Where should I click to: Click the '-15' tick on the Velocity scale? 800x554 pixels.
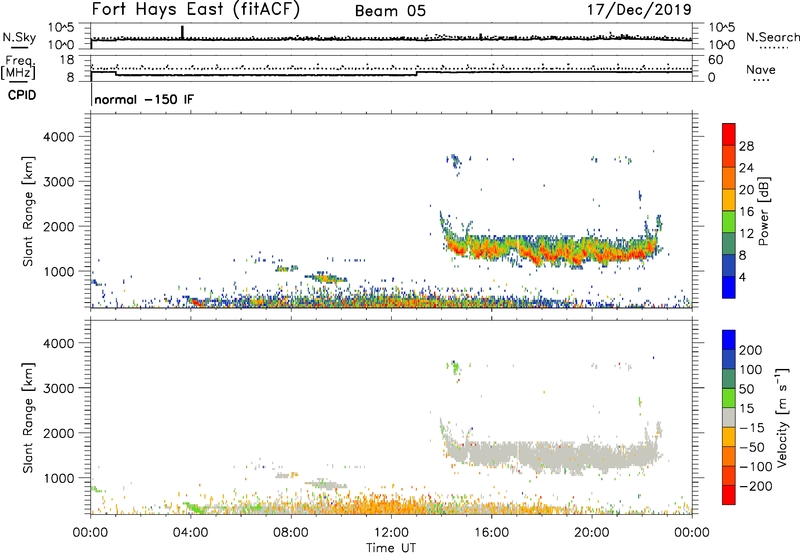752,428
